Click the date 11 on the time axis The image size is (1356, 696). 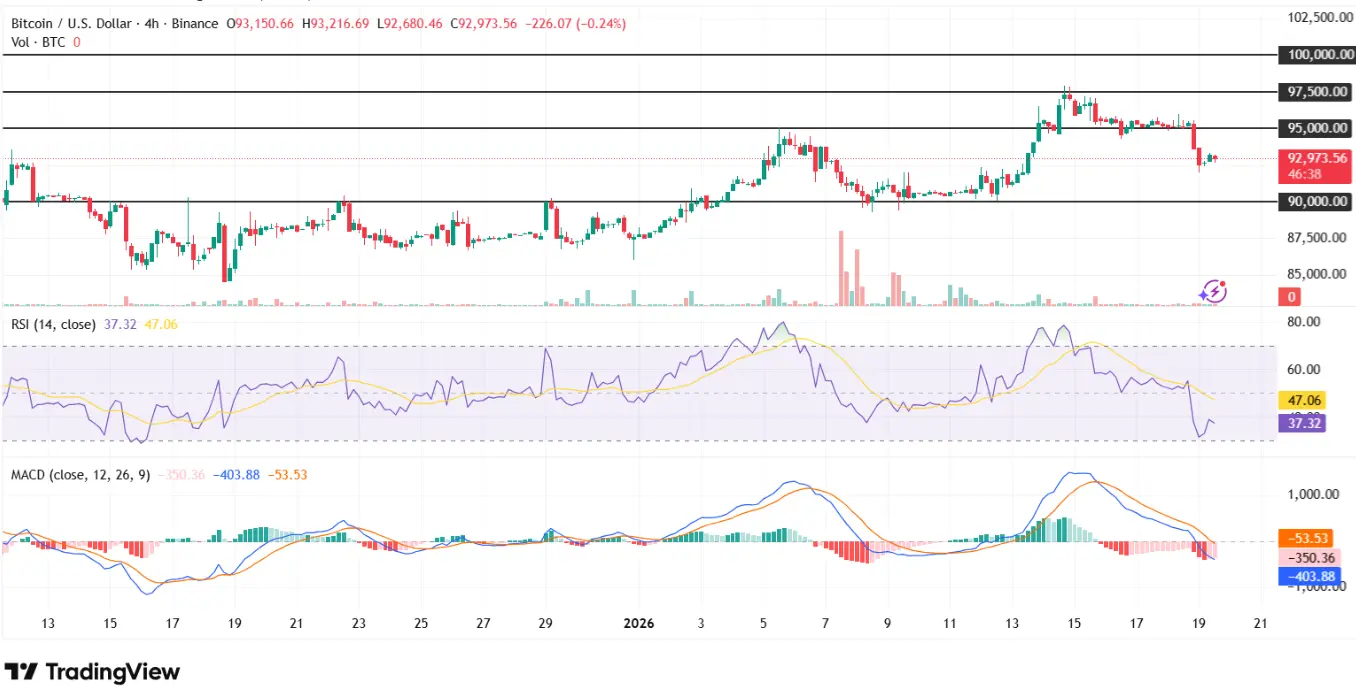[950, 624]
